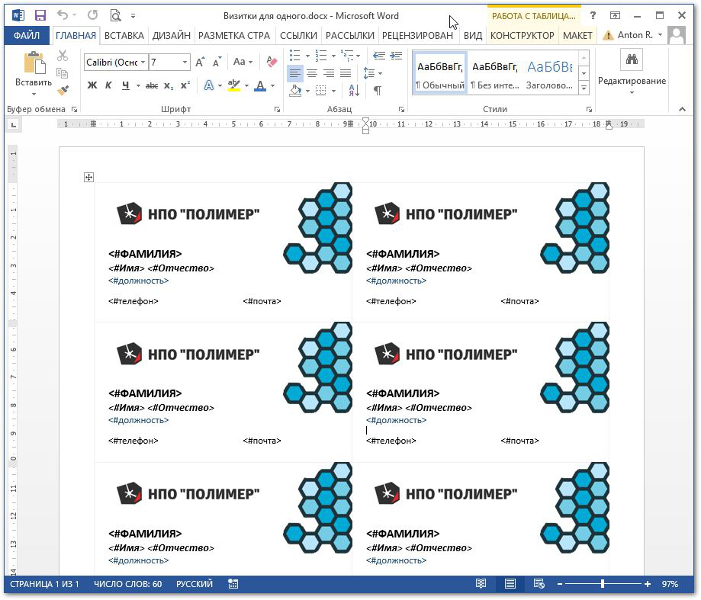Align text right
This screenshot has height=600, width=701.
point(329,73)
